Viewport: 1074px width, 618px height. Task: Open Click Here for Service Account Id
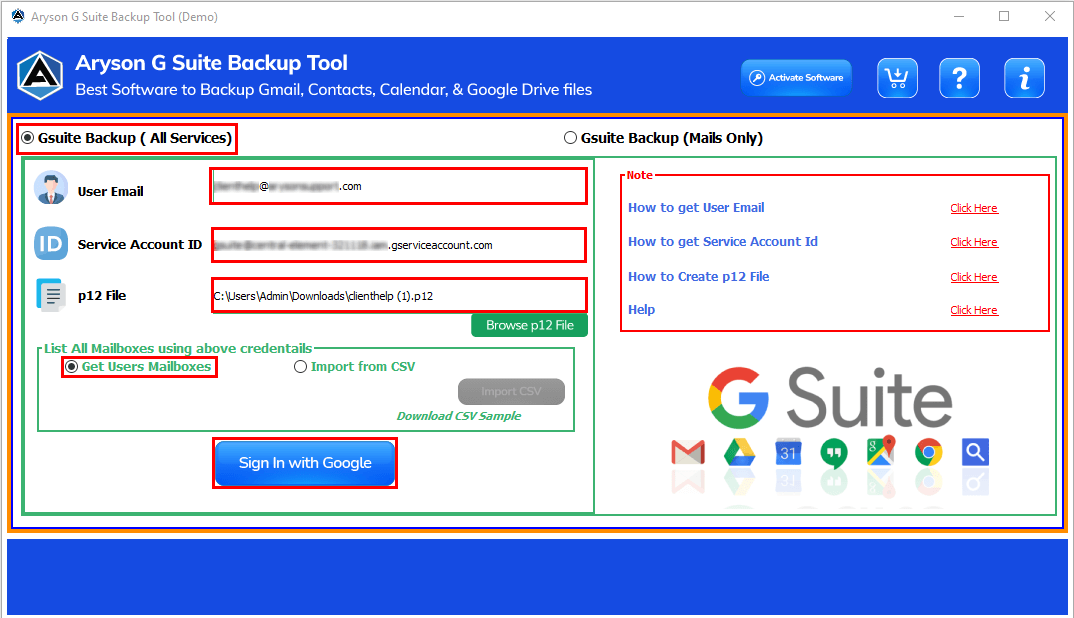[974, 242]
